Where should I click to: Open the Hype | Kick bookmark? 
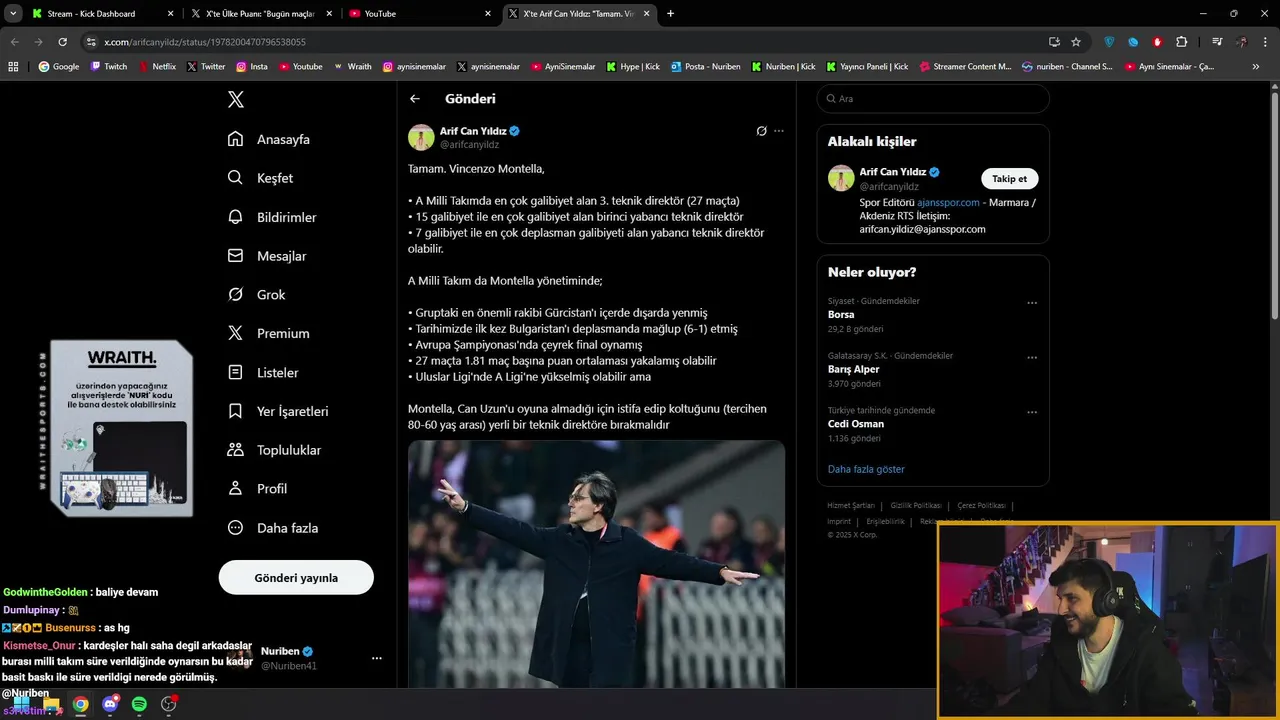pos(633,67)
